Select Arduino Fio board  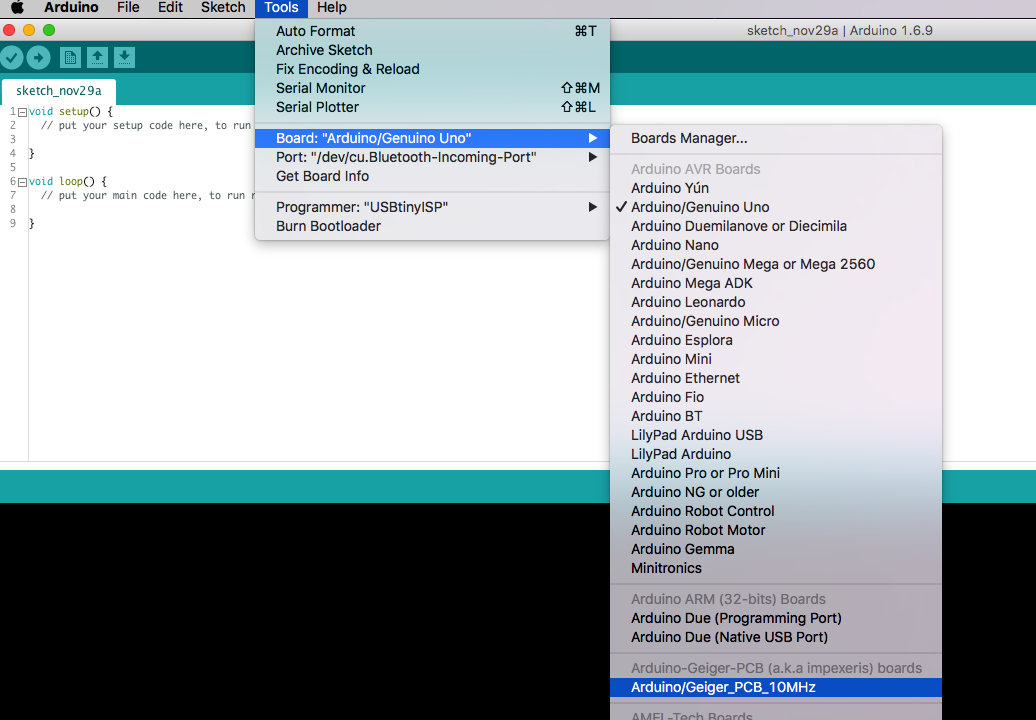[x=776, y=397]
